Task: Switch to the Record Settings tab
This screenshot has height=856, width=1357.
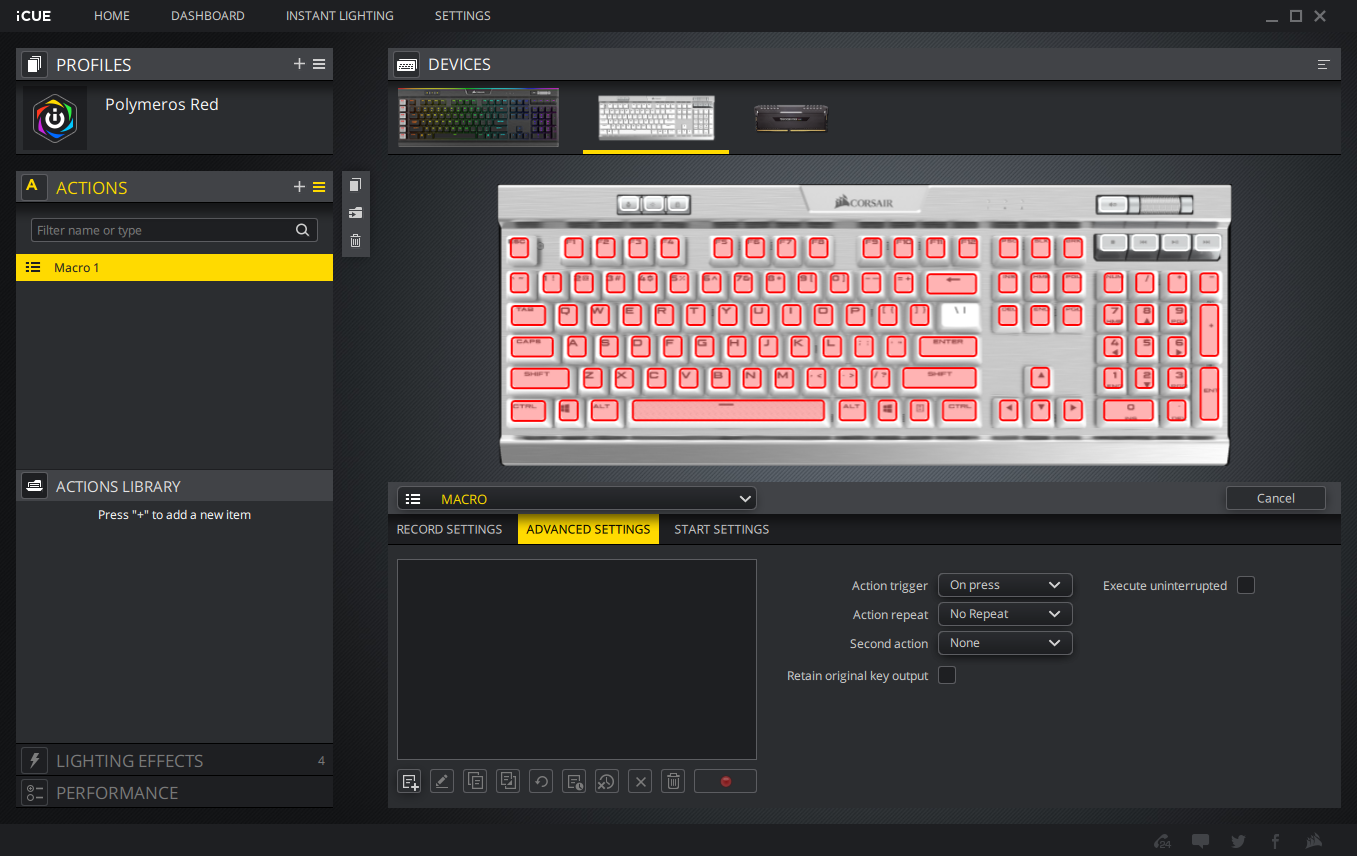Action: tap(450, 529)
